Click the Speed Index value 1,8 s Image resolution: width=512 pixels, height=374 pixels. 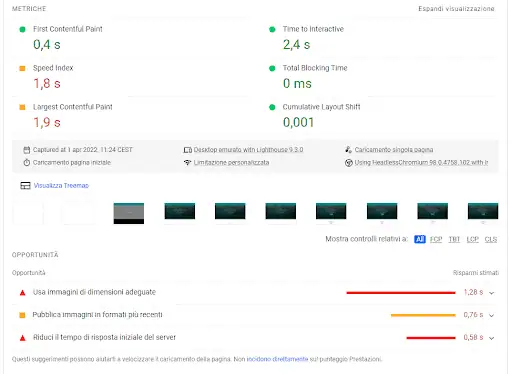pyautogui.click(x=47, y=84)
